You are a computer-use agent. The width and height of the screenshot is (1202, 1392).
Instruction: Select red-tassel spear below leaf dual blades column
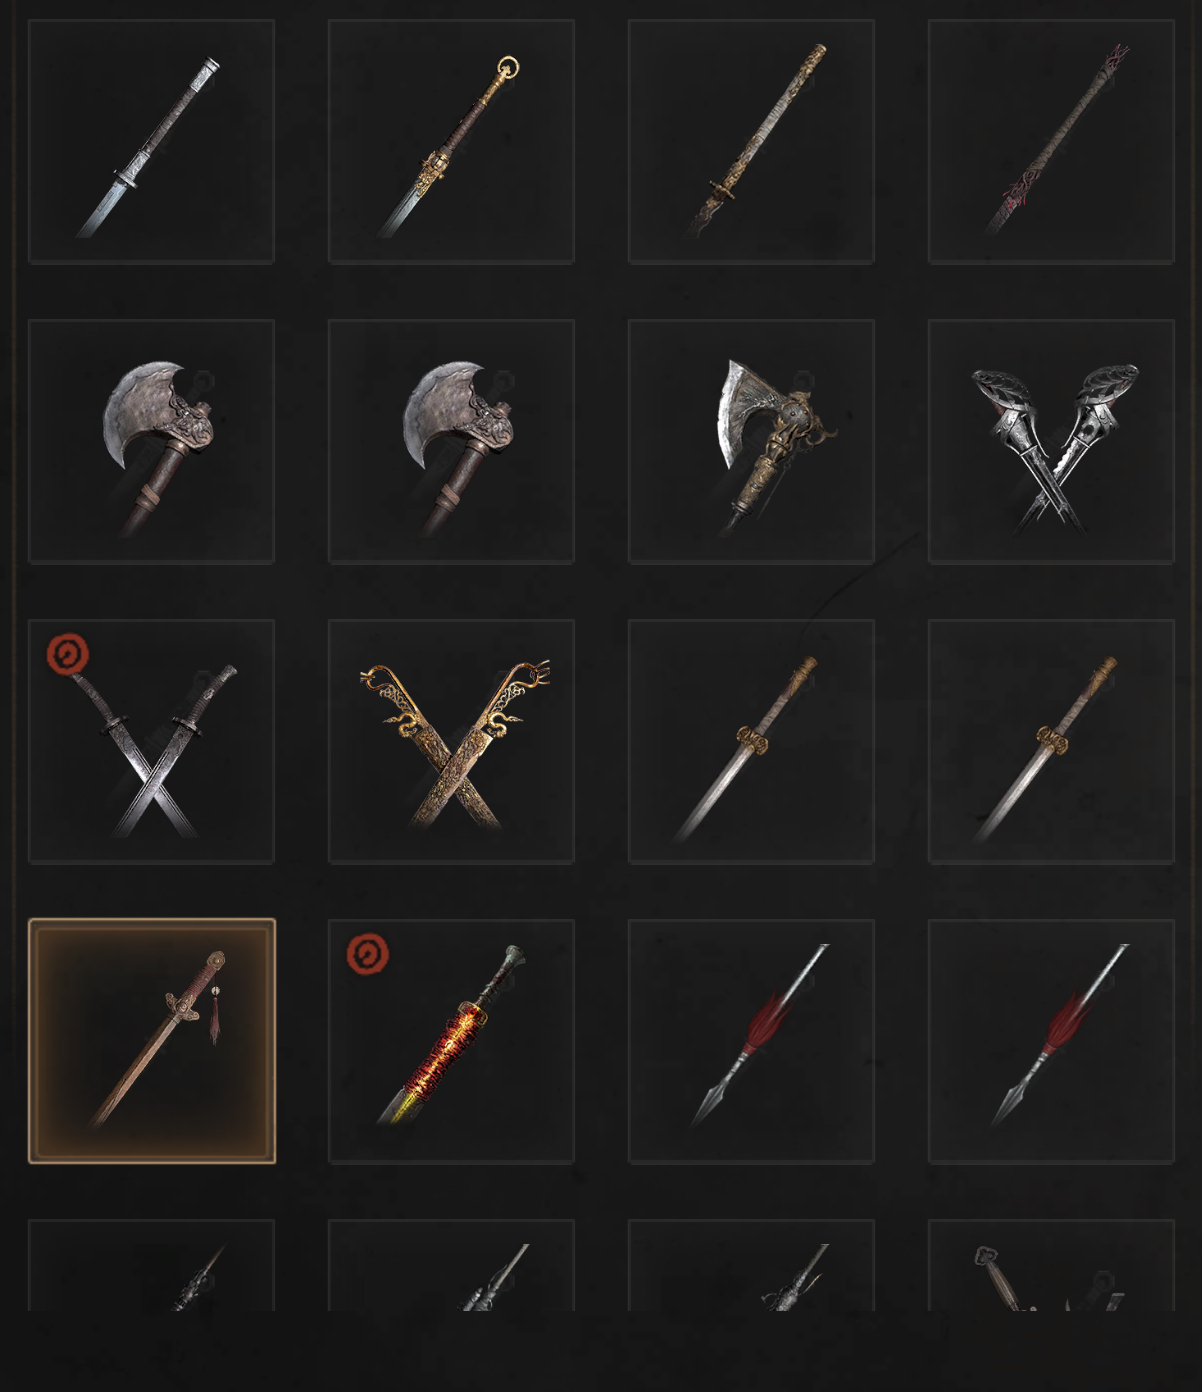coord(1051,1041)
